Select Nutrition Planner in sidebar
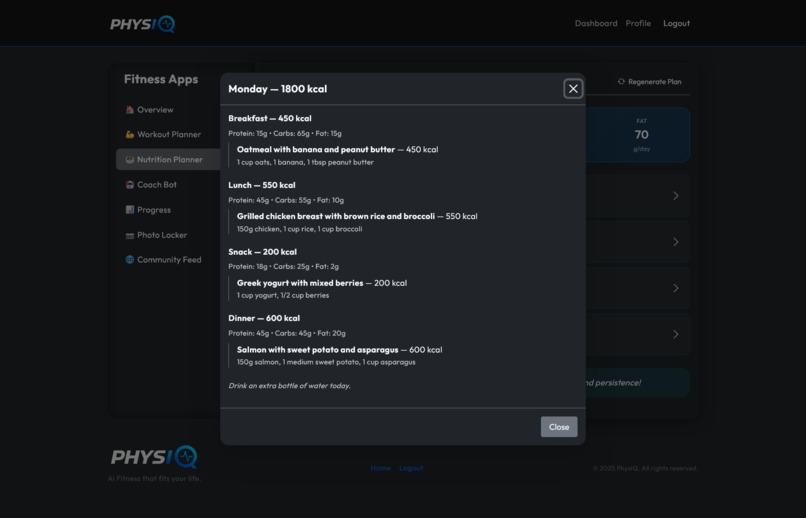The width and height of the screenshot is (806, 518). pos(168,159)
